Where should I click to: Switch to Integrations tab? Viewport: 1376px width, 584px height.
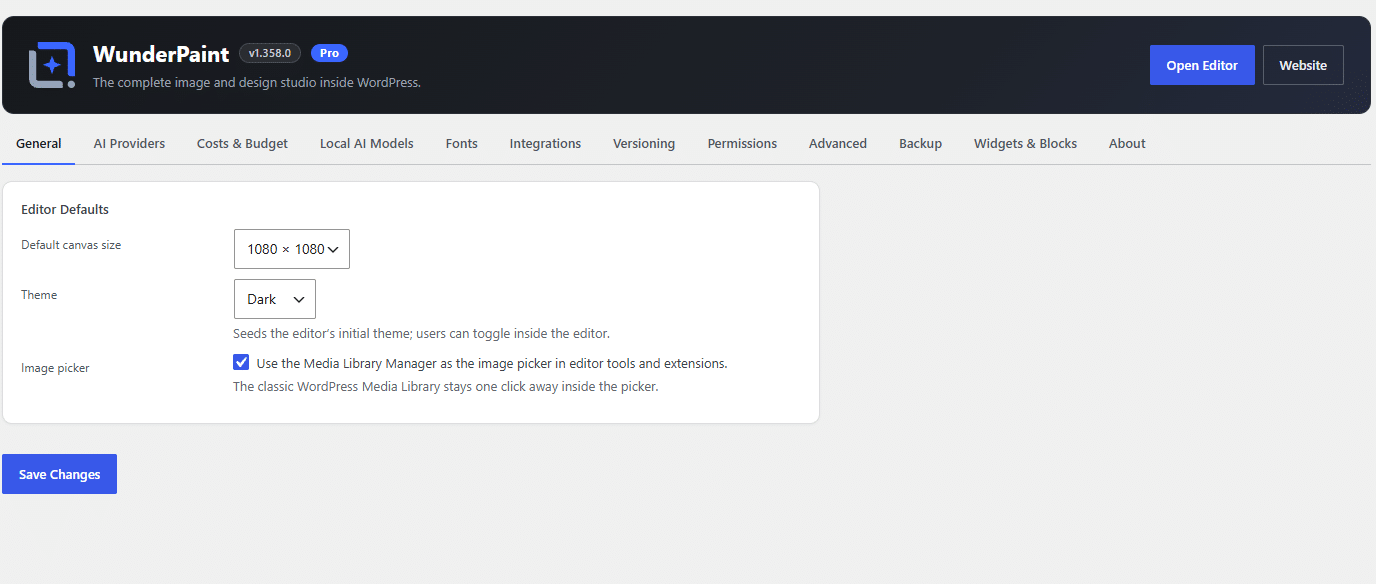pyautogui.click(x=545, y=143)
